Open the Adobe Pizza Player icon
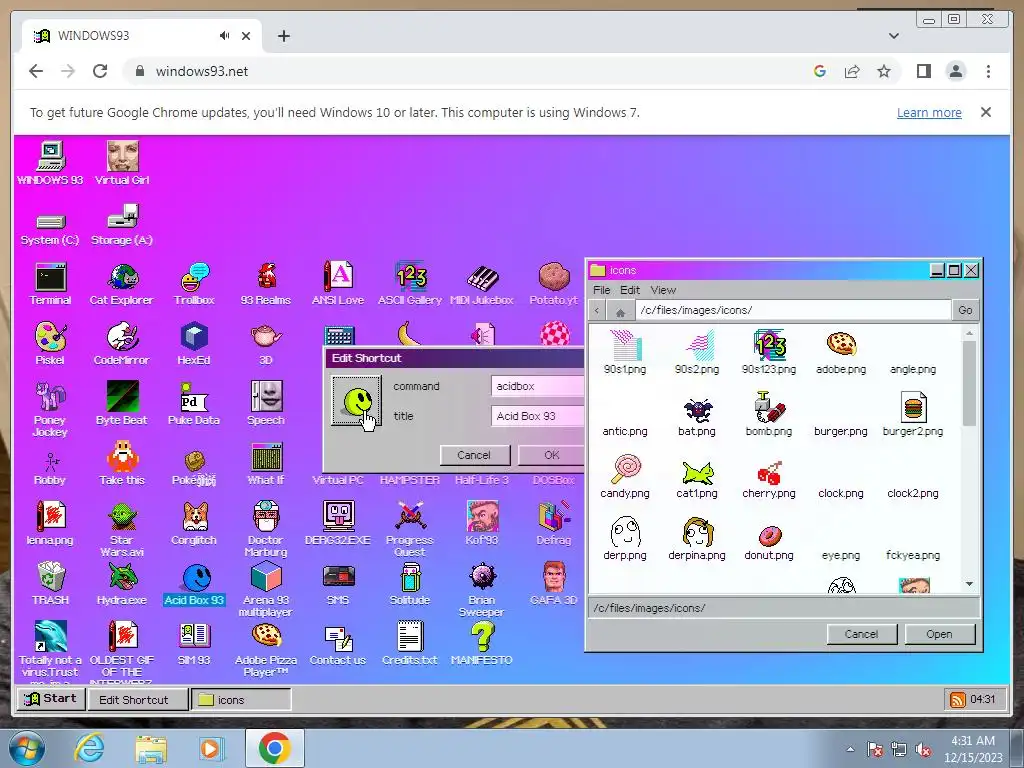1024x768 pixels. click(x=266, y=649)
